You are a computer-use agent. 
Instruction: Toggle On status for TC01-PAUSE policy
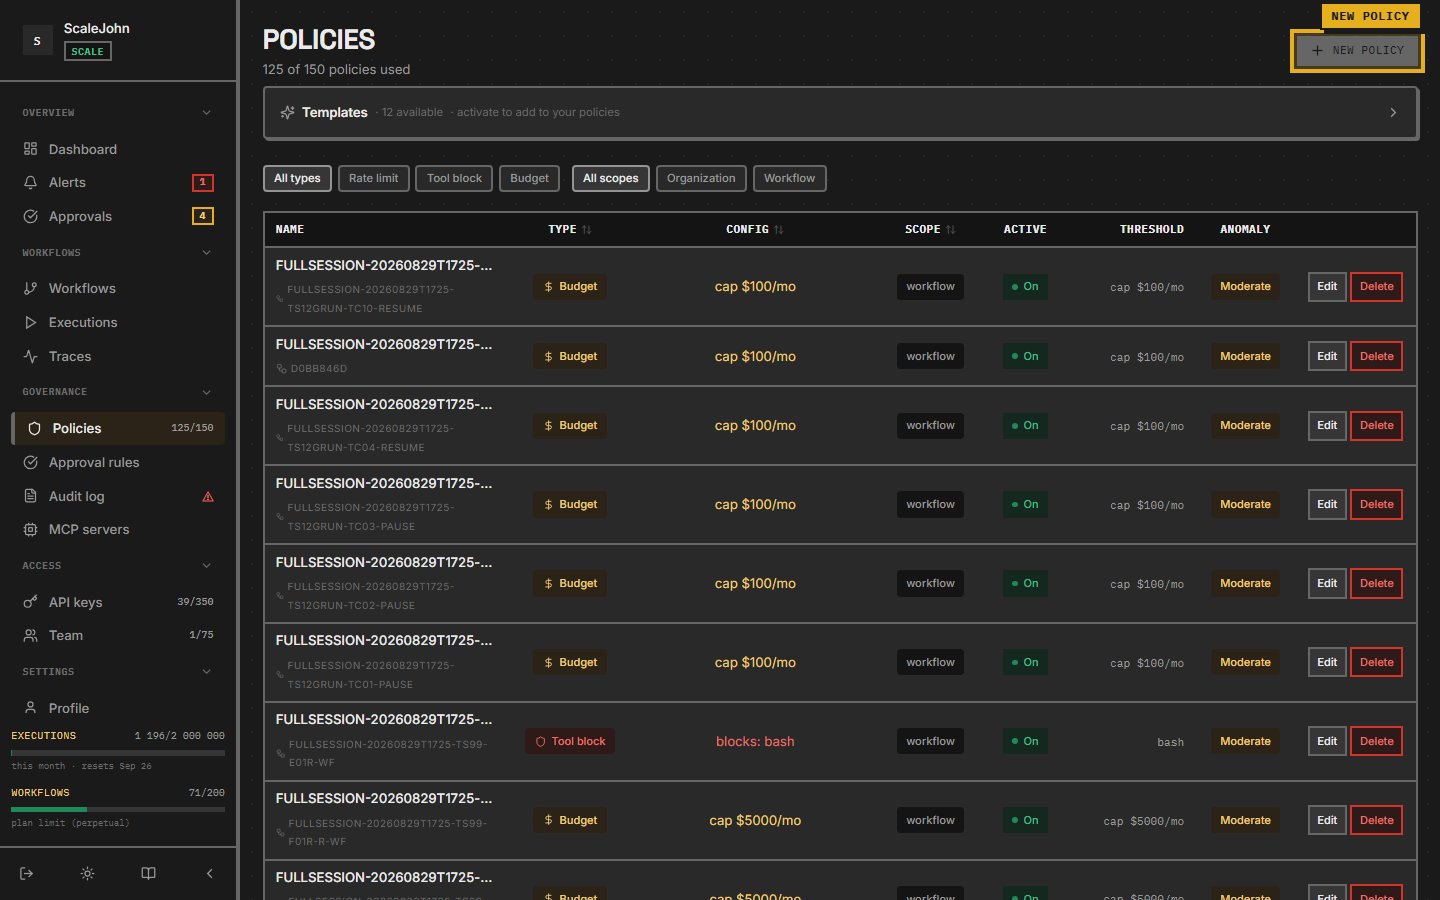(1025, 662)
